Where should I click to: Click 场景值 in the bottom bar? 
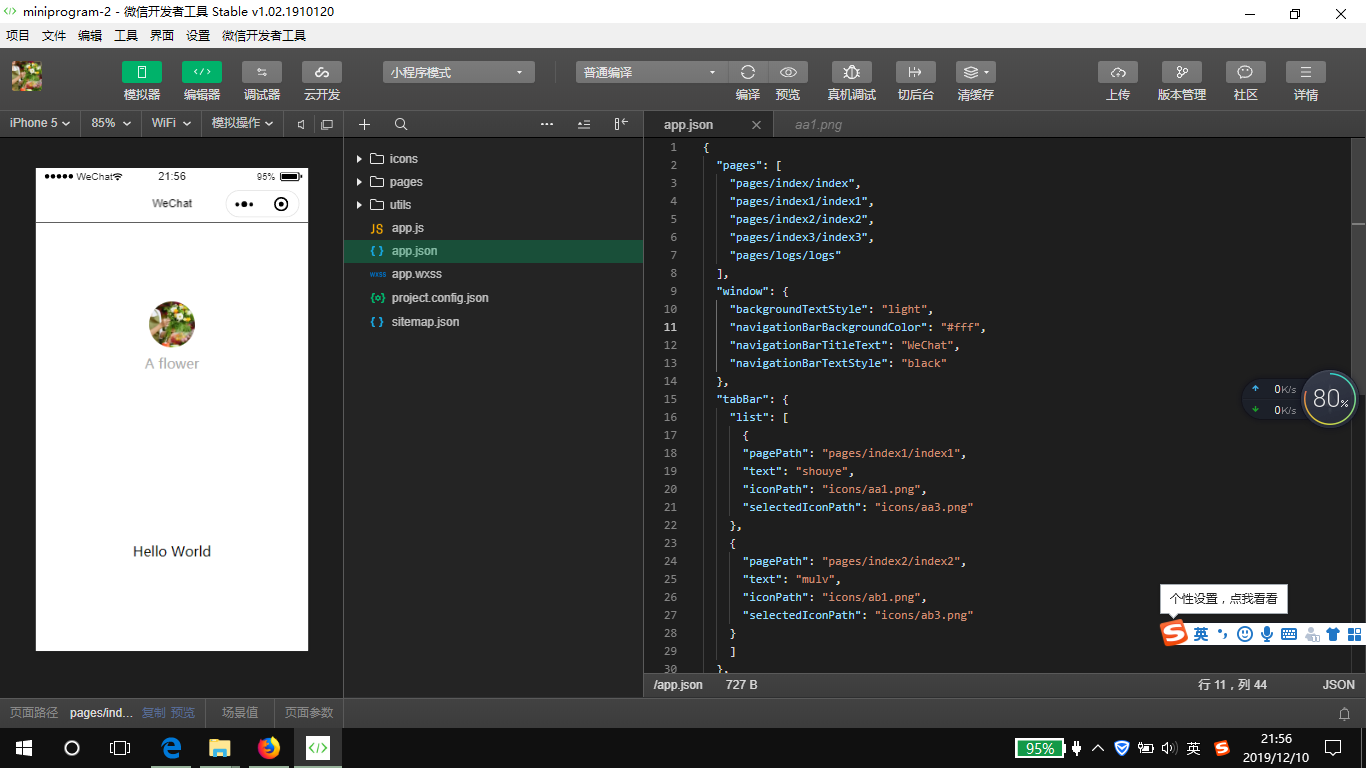pos(240,713)
